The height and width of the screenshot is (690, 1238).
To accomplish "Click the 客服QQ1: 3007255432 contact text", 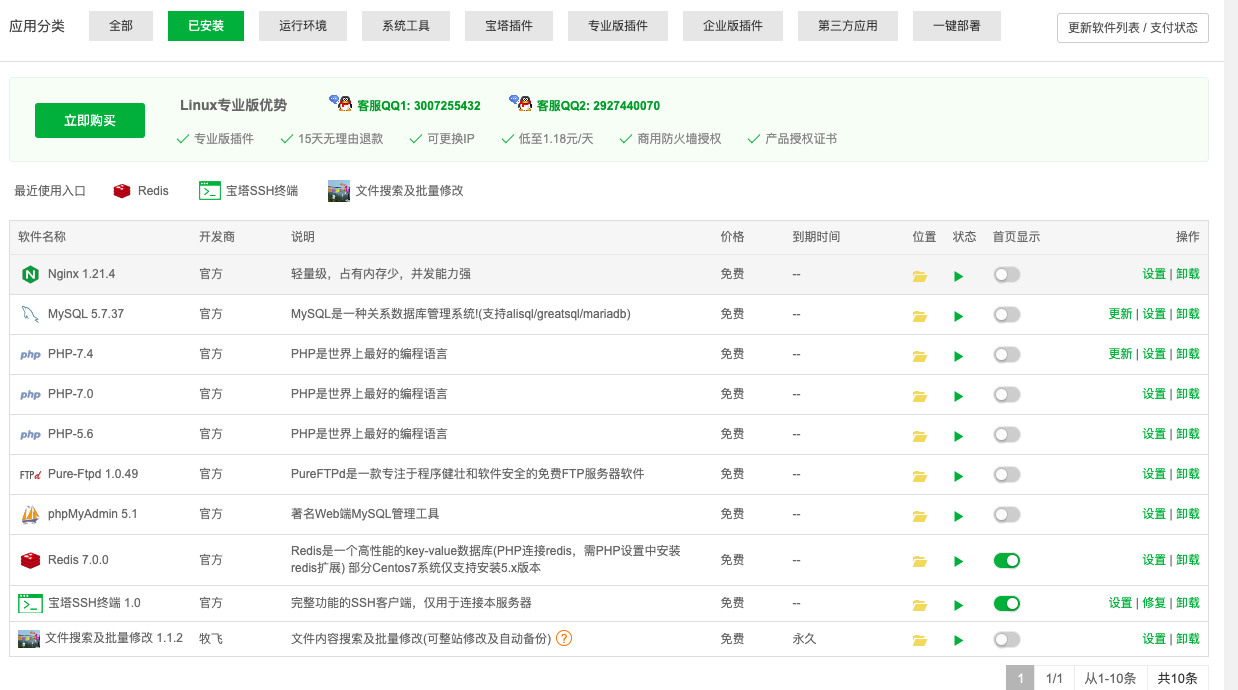I will click(419, 105).
